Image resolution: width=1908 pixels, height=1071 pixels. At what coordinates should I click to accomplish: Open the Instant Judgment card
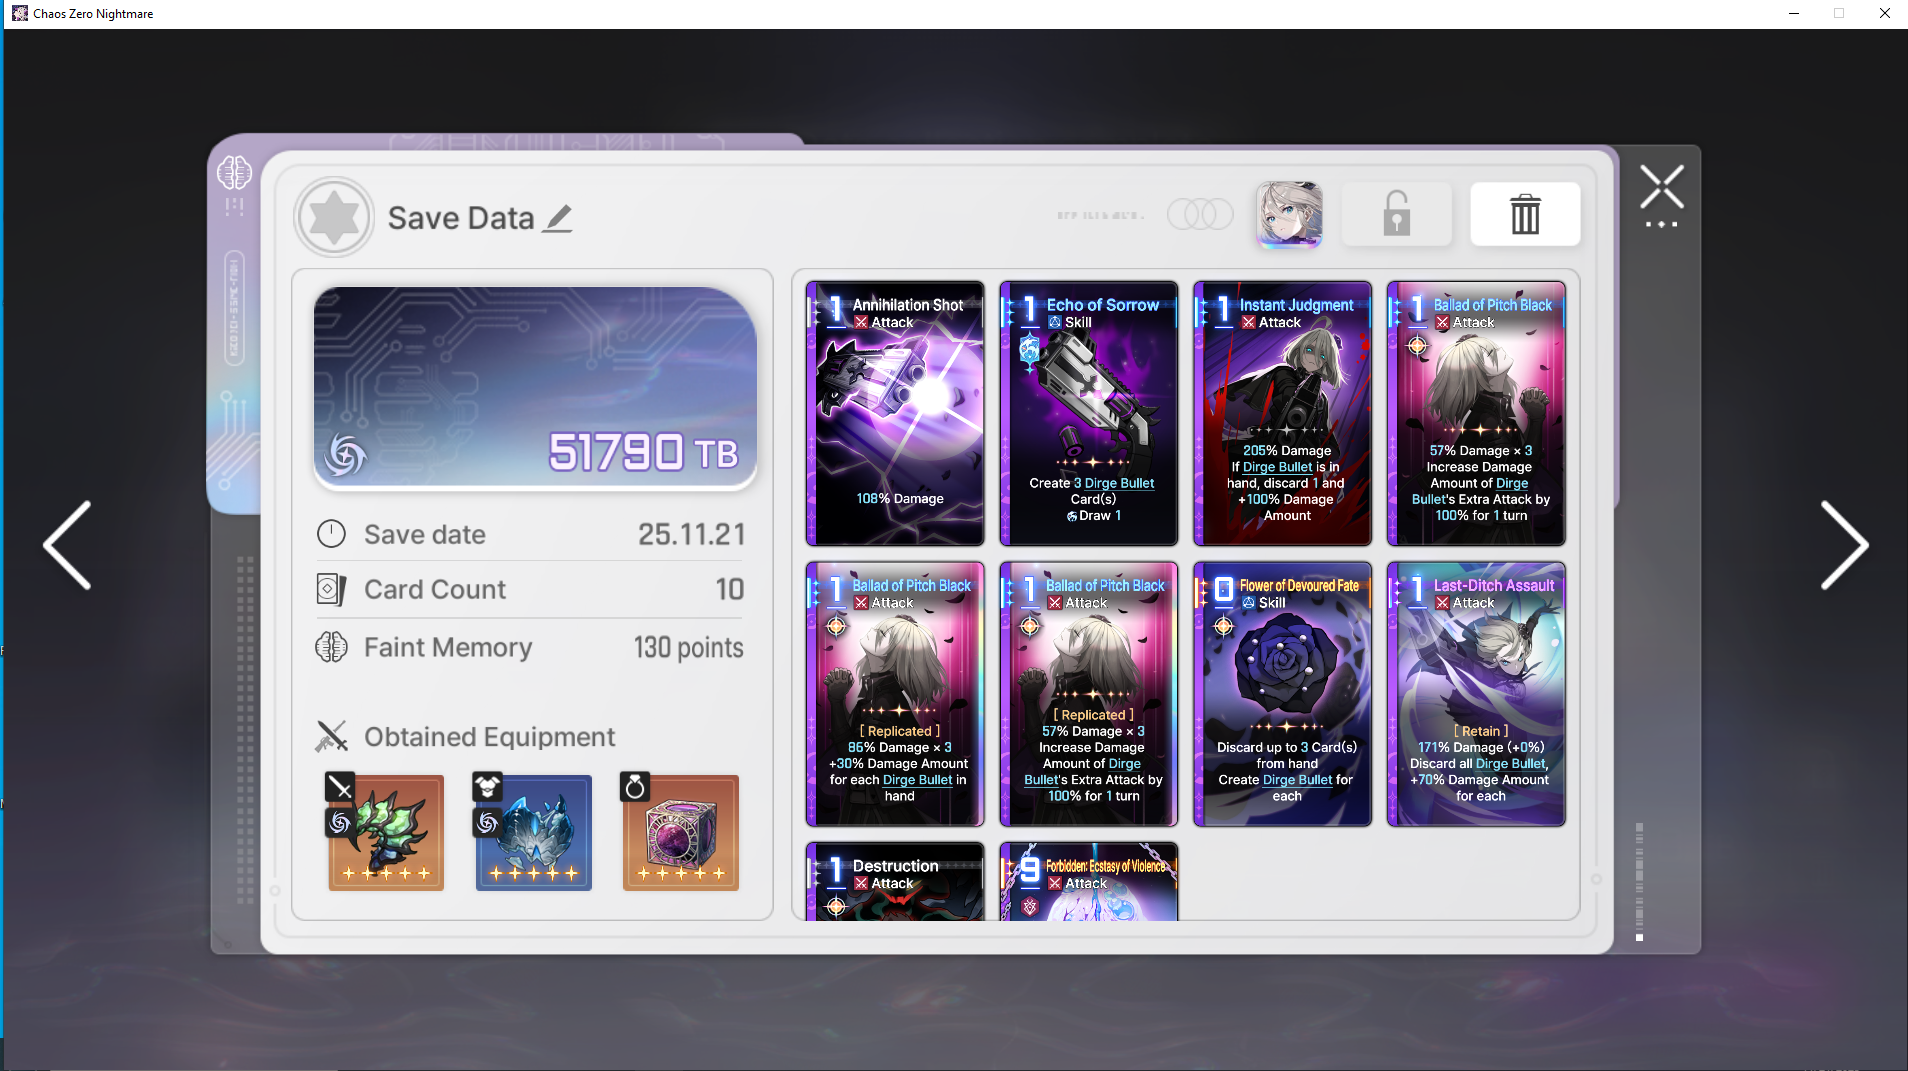pyautogui.click(x=1282, y=413)
